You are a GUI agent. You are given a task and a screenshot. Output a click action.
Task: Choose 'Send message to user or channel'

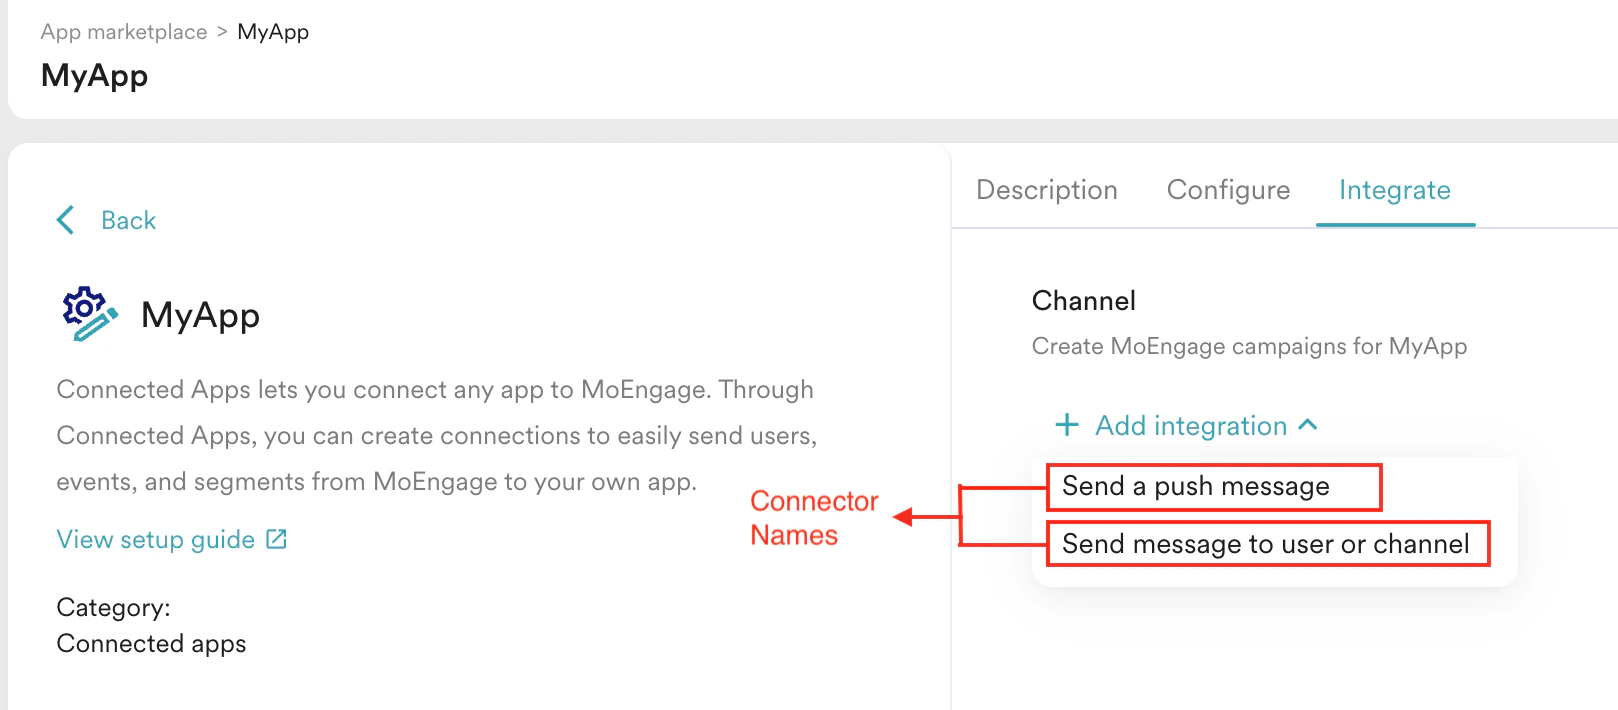coord(1266,544)
